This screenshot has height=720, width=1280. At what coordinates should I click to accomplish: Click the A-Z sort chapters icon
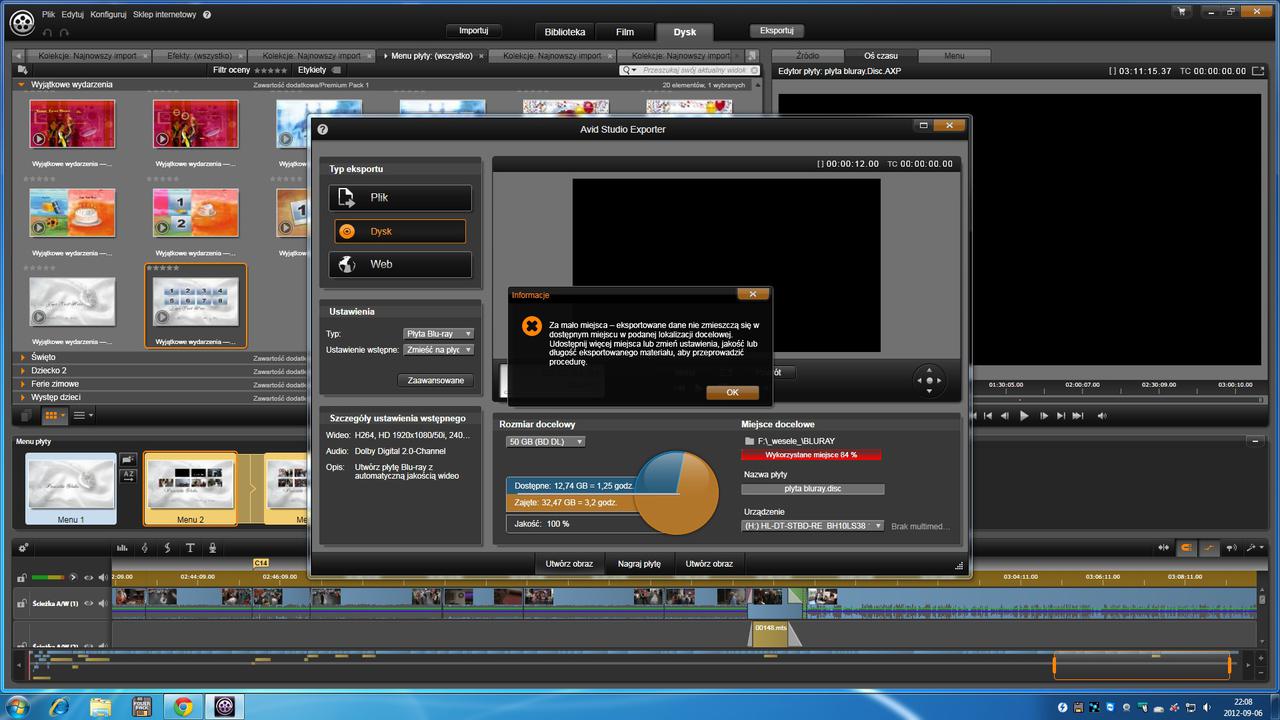(x=128, y=476)
